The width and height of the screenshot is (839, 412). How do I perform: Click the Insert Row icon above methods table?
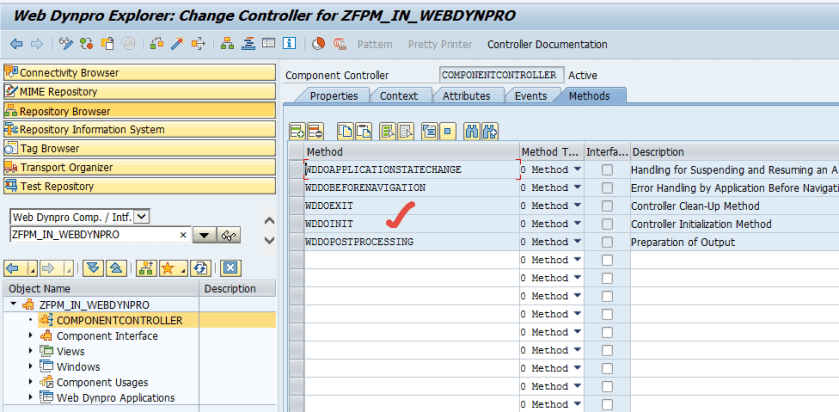[x=297, y=131]
